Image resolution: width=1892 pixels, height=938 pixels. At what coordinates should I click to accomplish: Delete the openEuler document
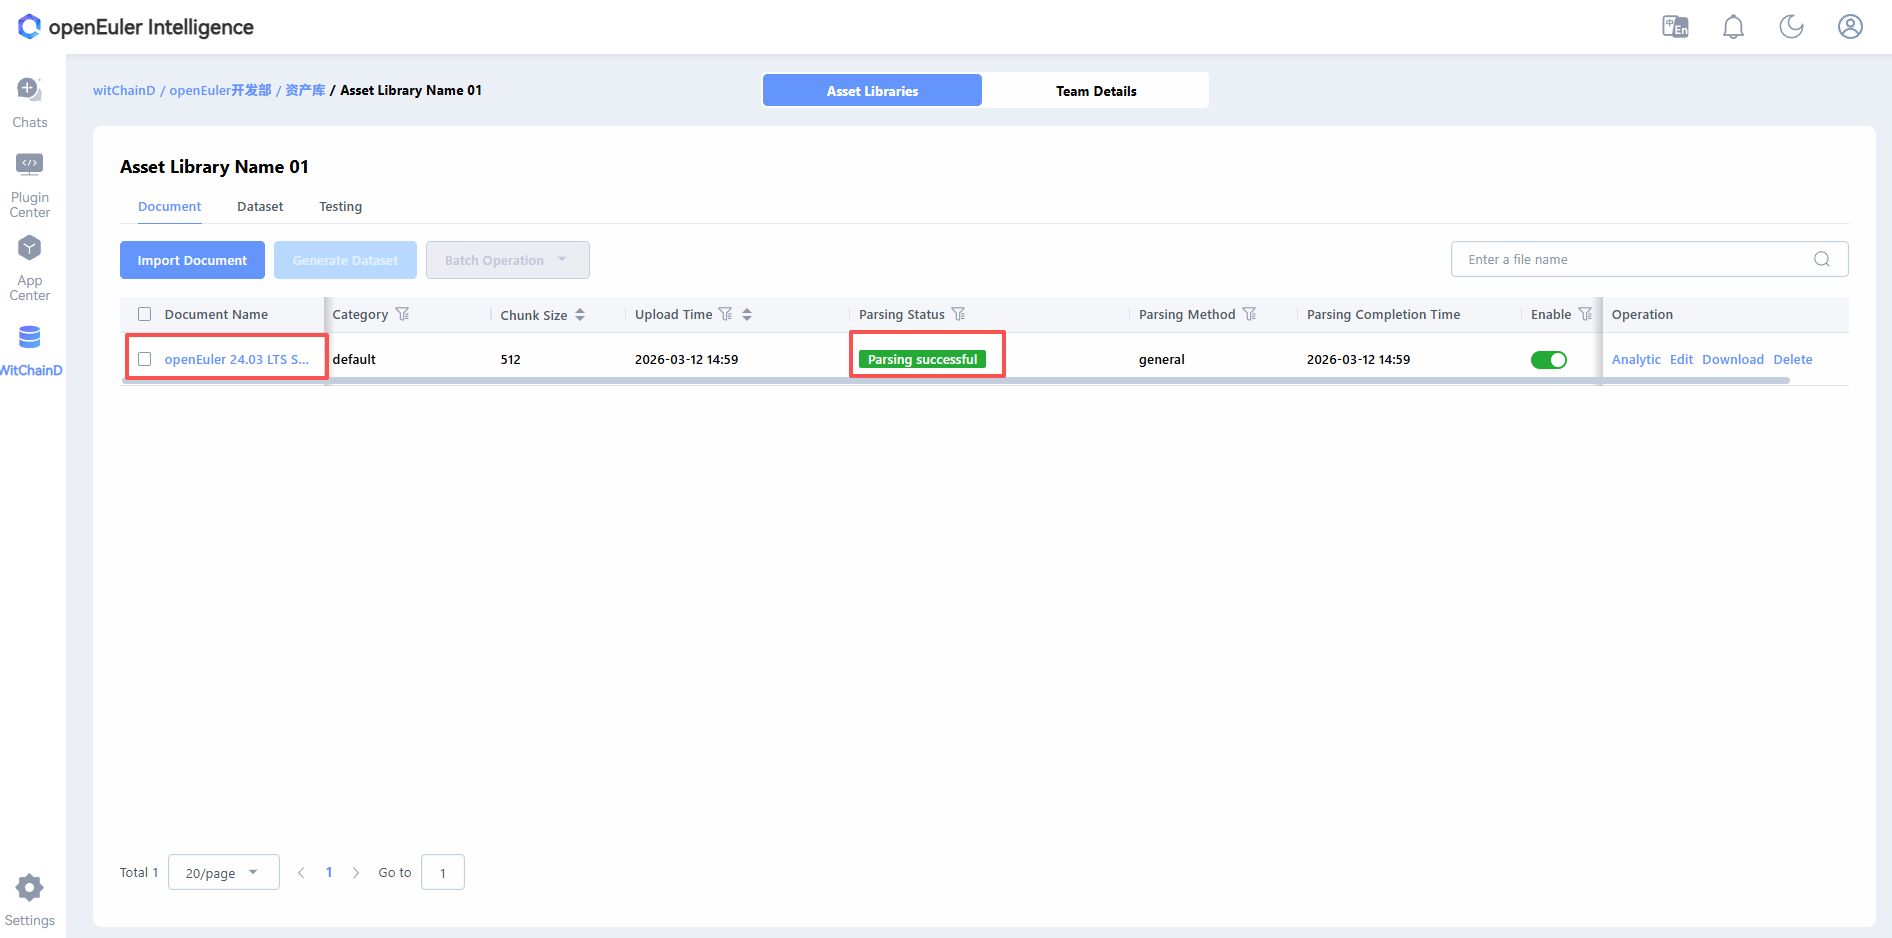1793,359
